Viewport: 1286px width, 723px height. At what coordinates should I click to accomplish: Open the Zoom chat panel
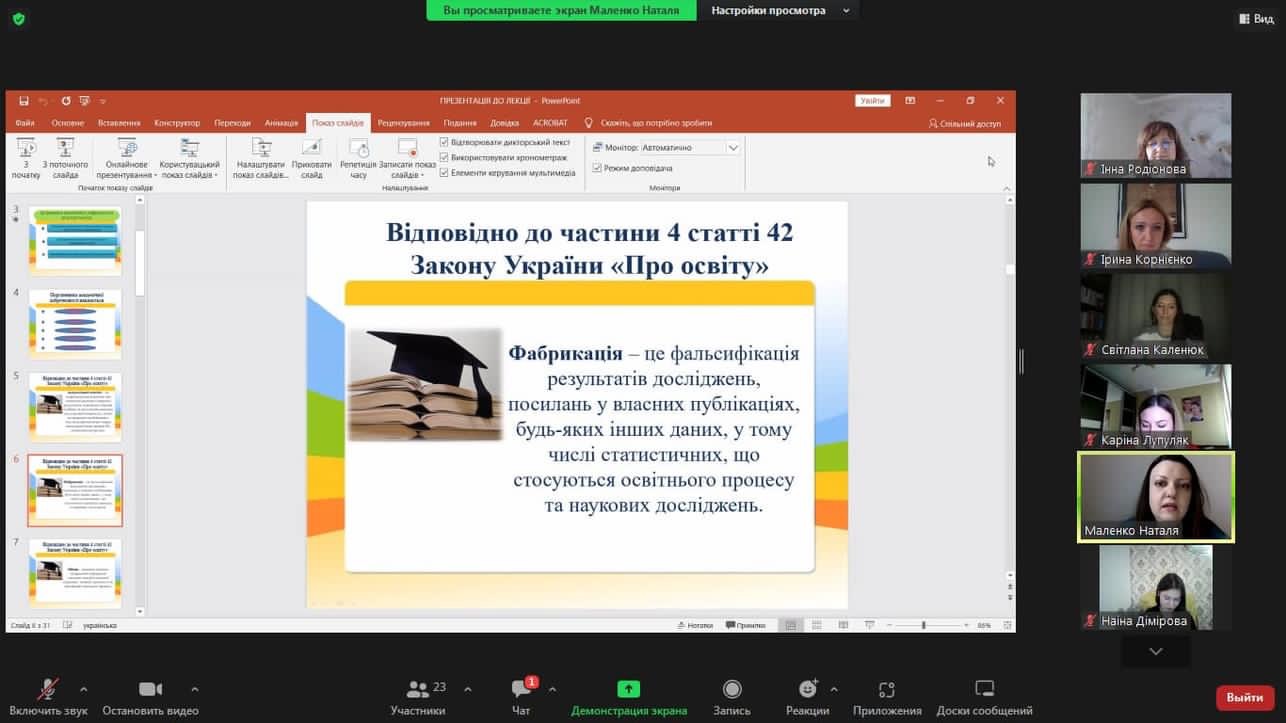[x=521, y=698]
